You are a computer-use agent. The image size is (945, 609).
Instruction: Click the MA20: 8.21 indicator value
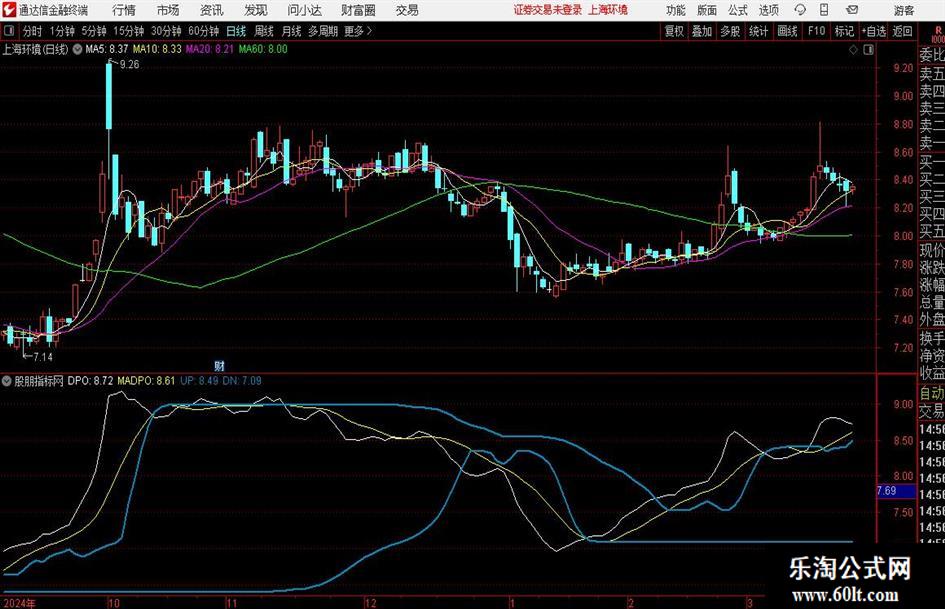(209, 49)
